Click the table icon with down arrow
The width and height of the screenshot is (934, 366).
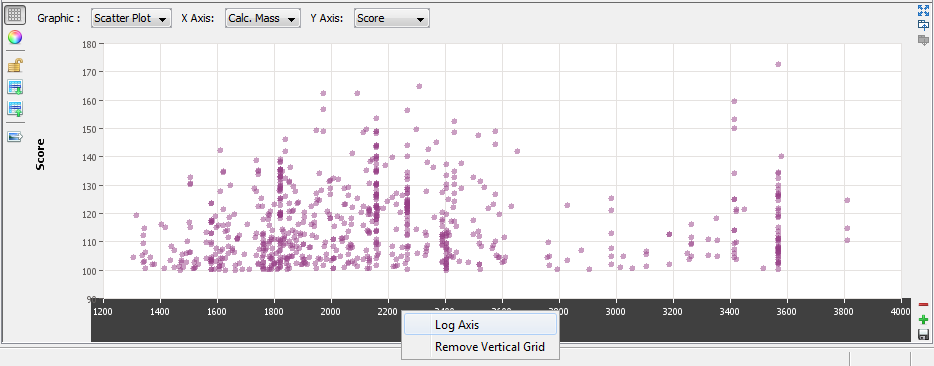[x=15, y=88]
